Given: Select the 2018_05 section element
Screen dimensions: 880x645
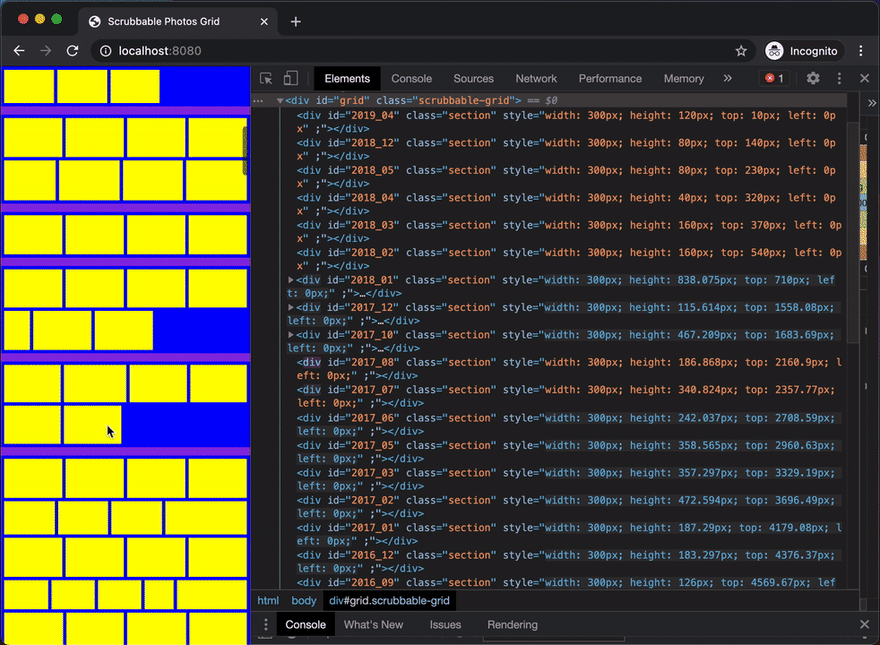Looking at the screenshot, I should (x=566, y=177).
